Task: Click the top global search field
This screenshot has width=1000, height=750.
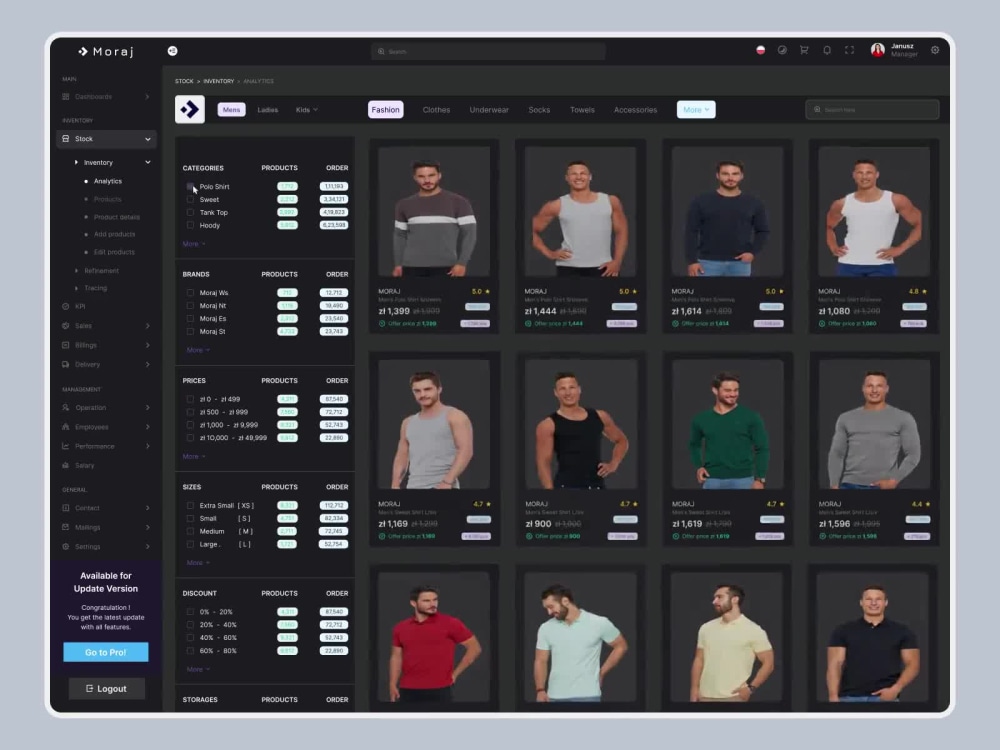Action: point(488,52)
